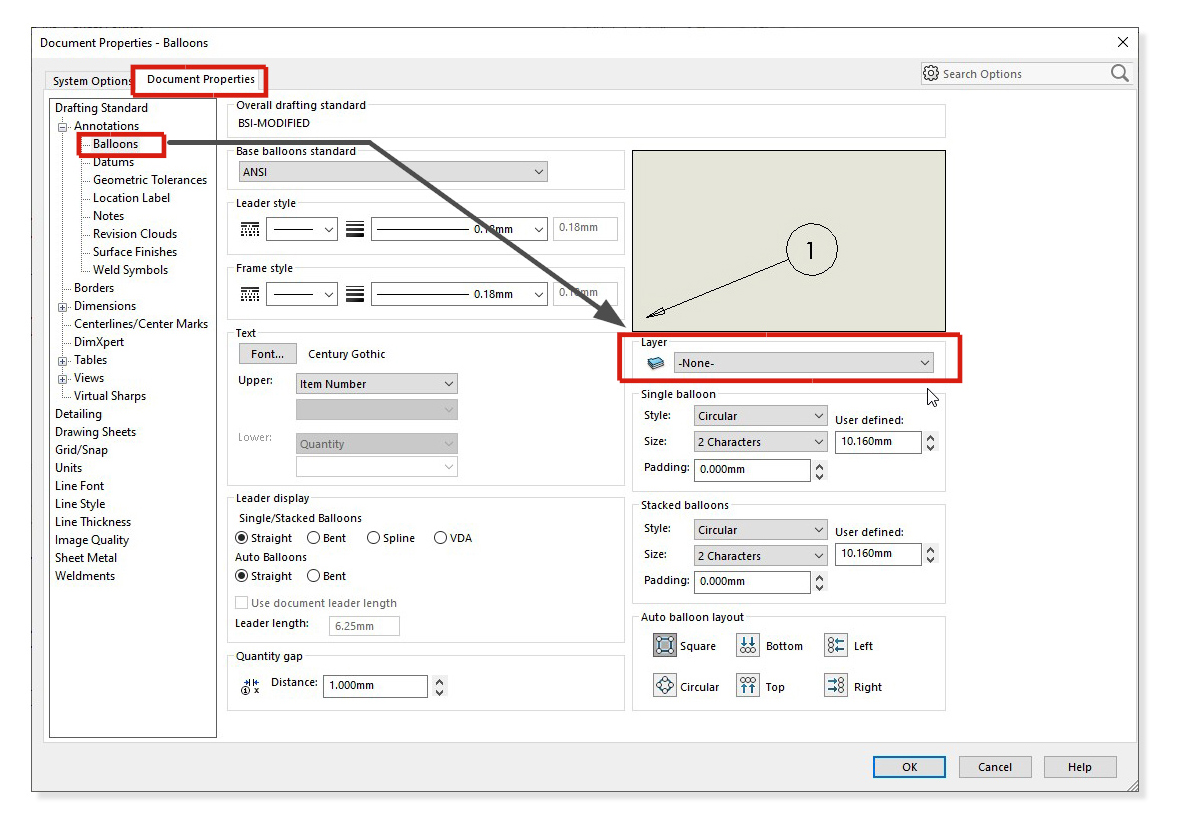The image size is (1181, 824).
Task: Open the Base balloons standard dropdown
Action: coord(392,172)
